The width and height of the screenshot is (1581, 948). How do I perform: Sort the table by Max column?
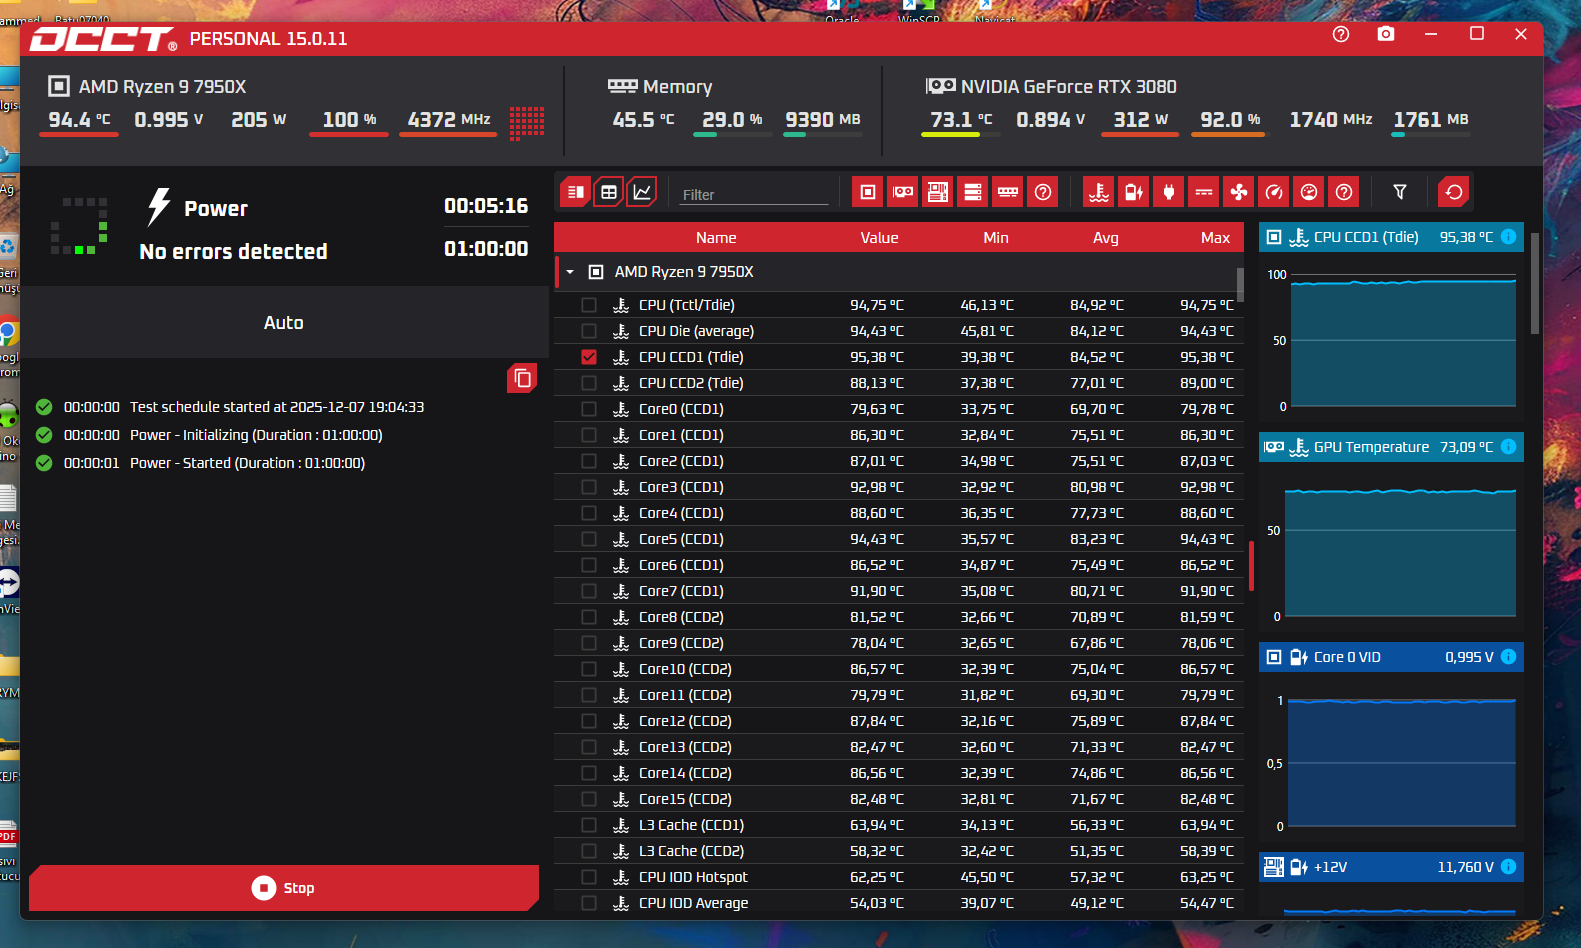1216,238
